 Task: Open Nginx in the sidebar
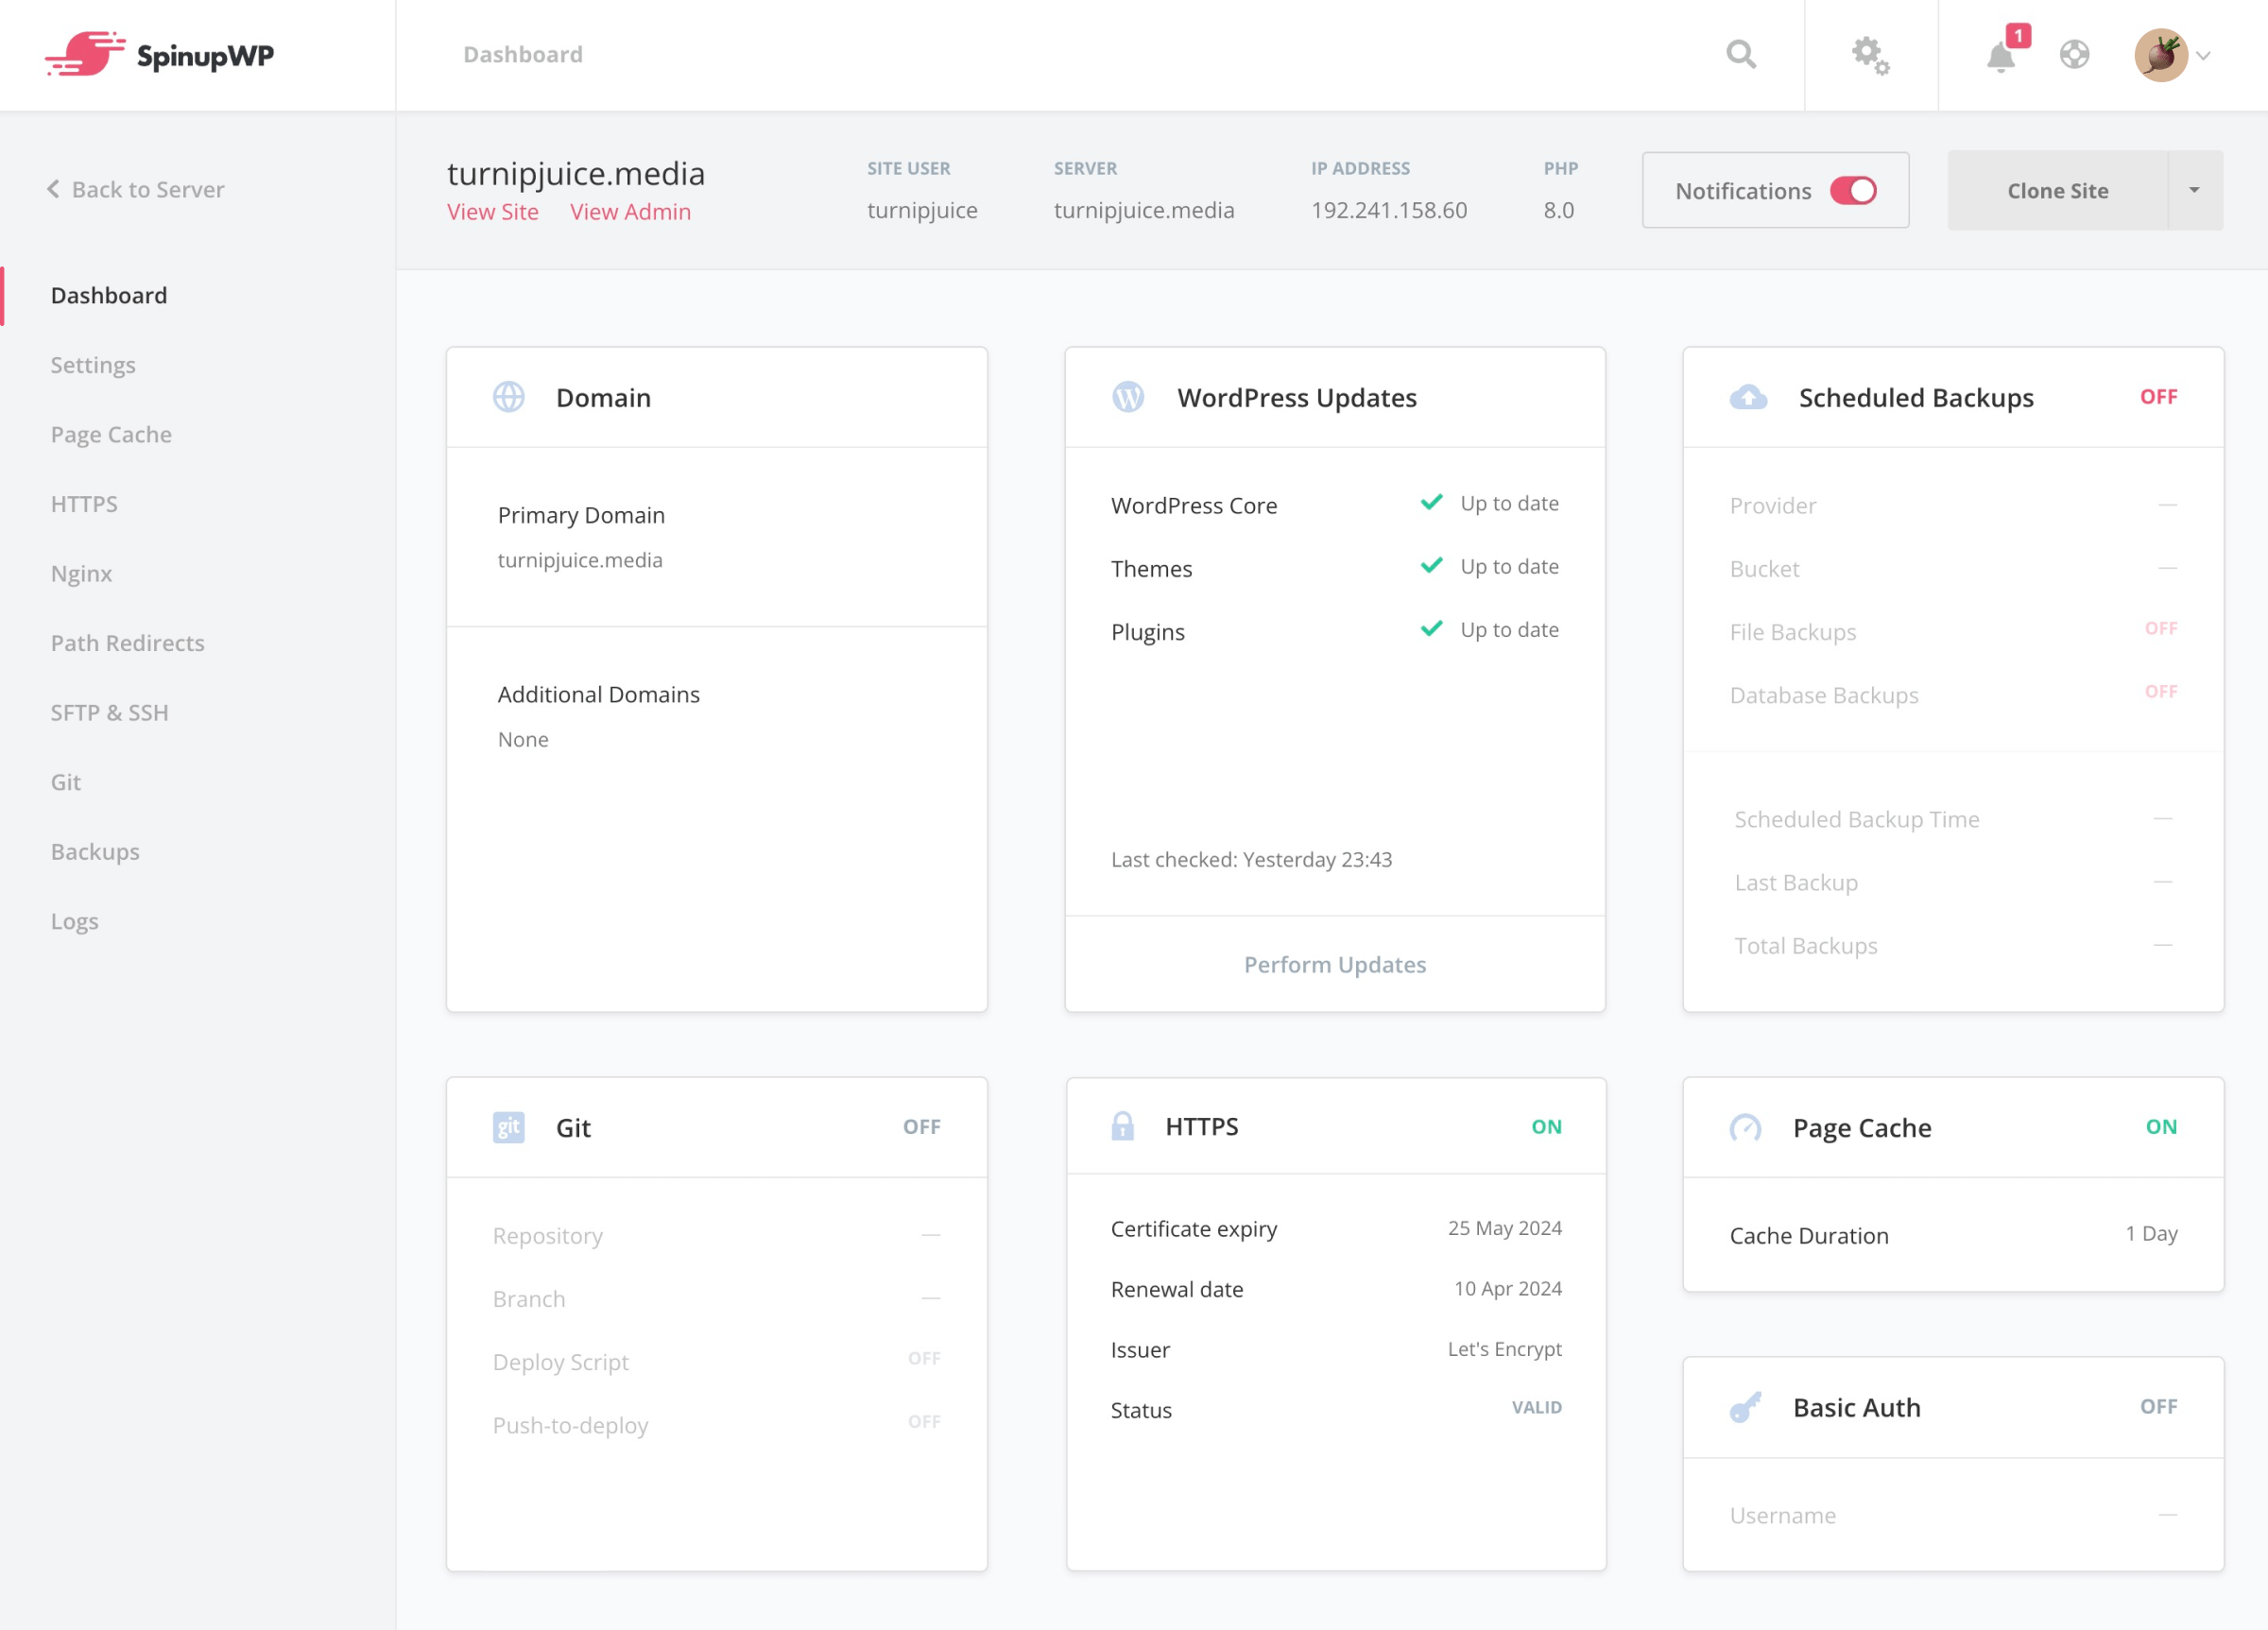coord(81,573)
